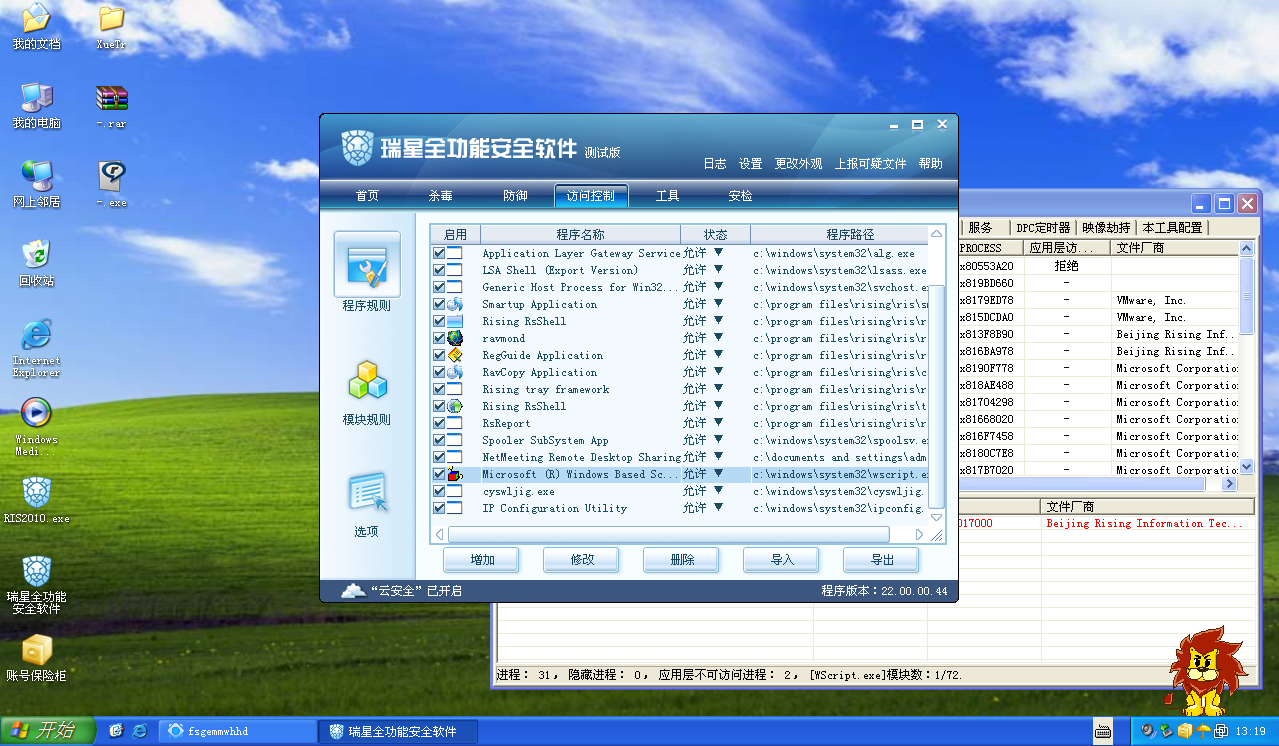Switch to 工具 tab

[x=667, y=196]
